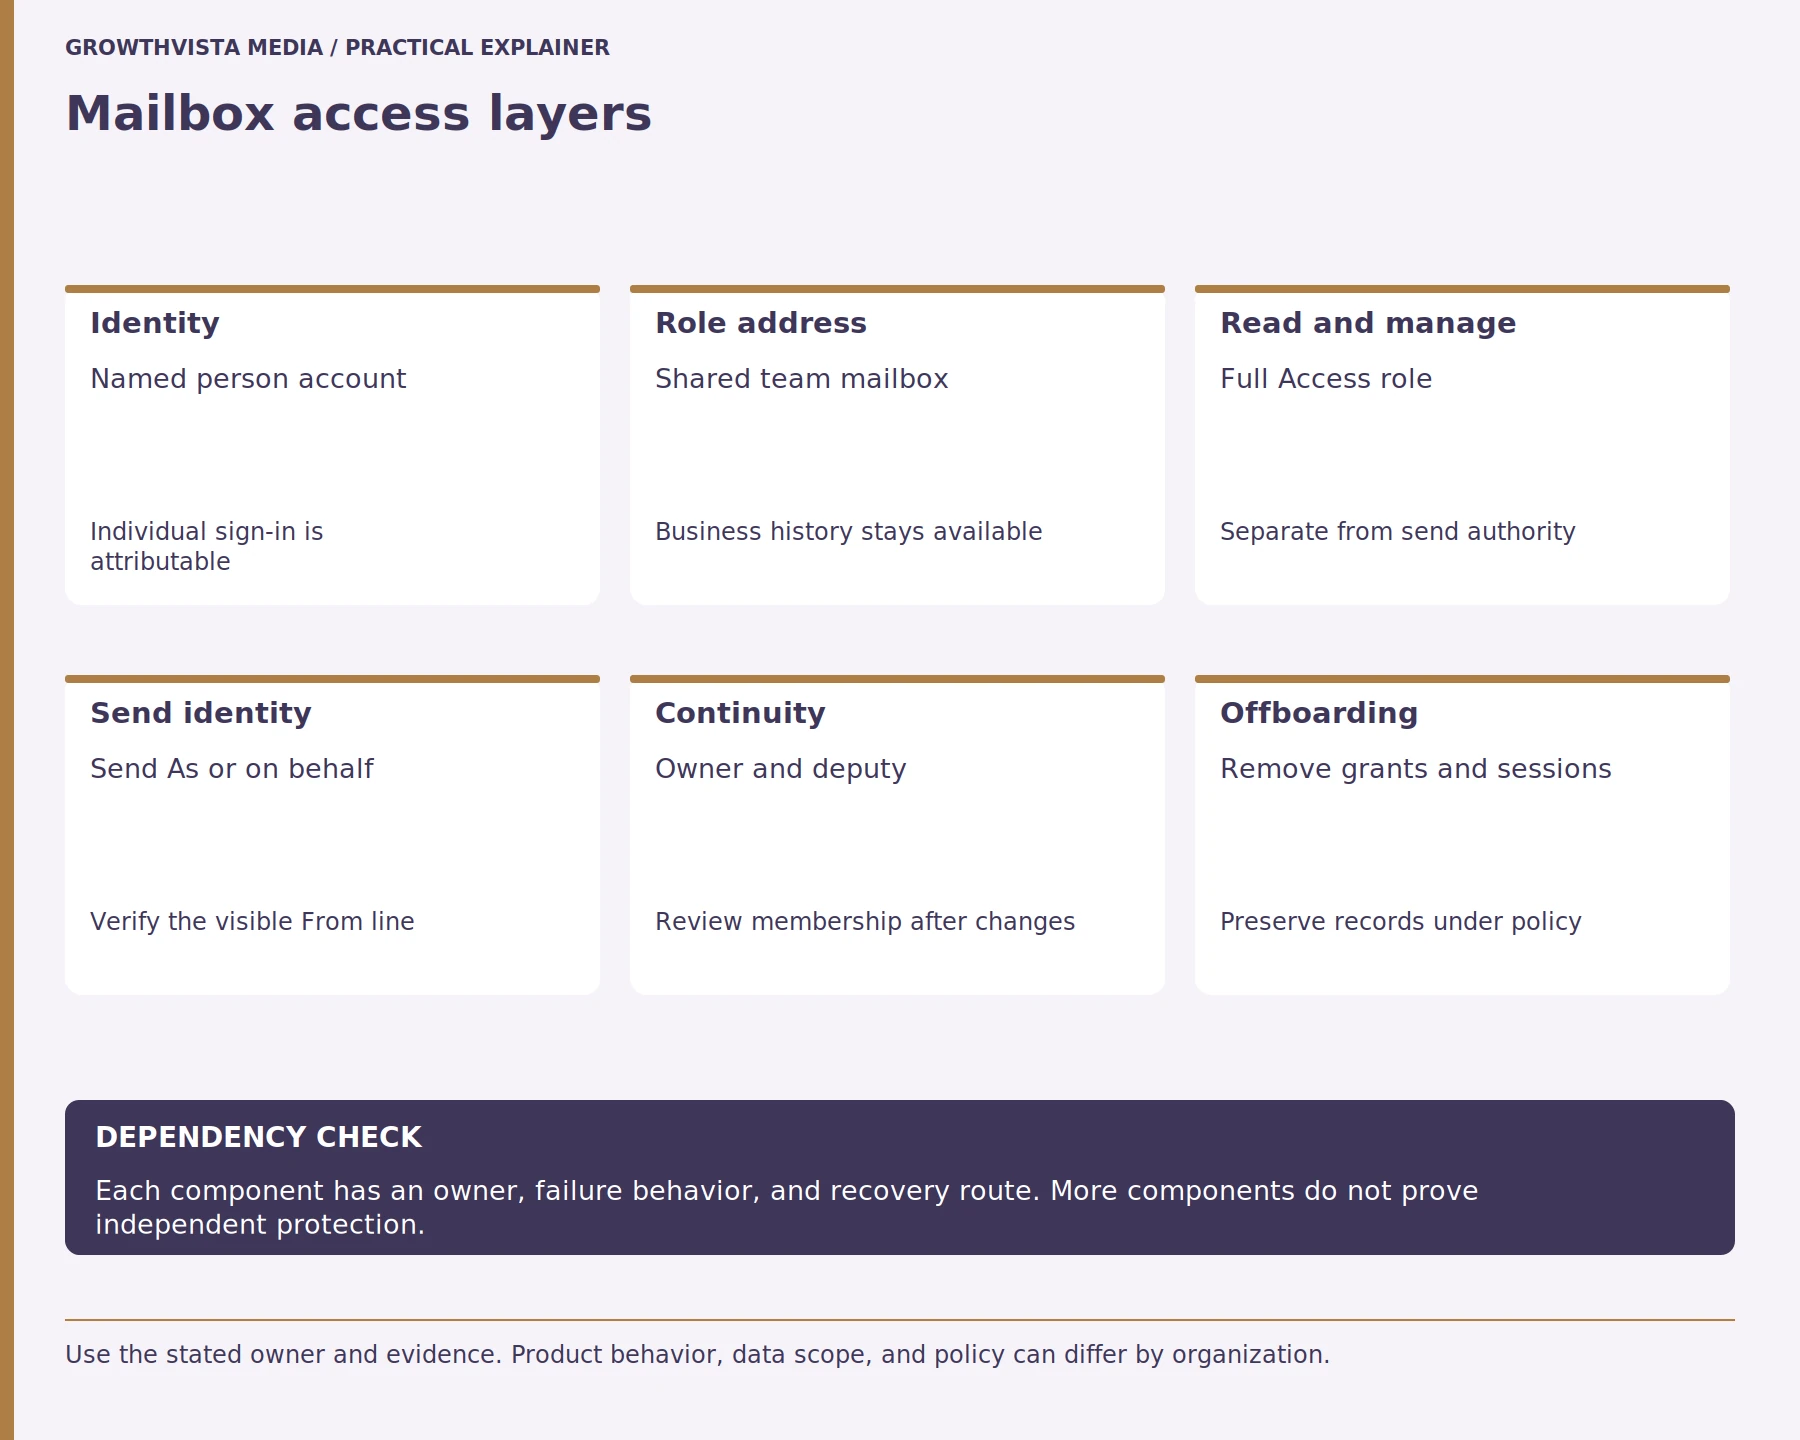The width and height of the screenshot is (1800, 1440).
Task: Click the 'Identity' card heading
Action: pos(155,323)
